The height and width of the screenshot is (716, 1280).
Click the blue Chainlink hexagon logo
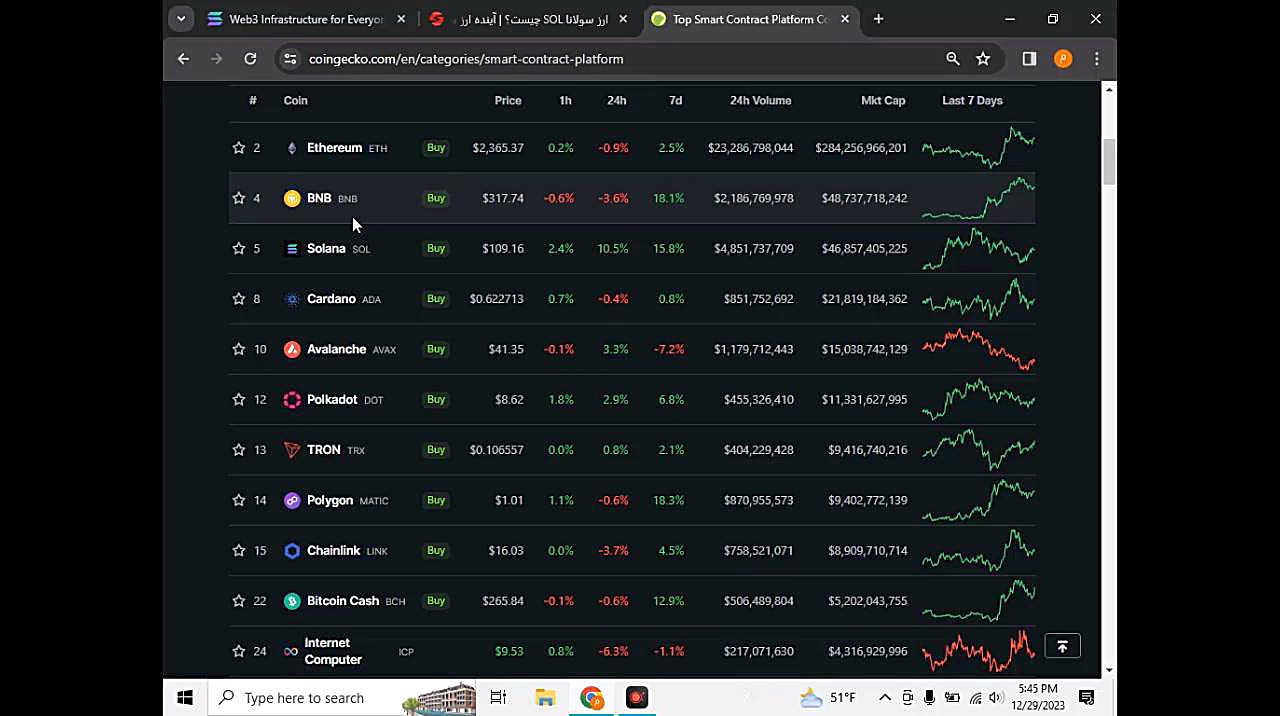292,550
